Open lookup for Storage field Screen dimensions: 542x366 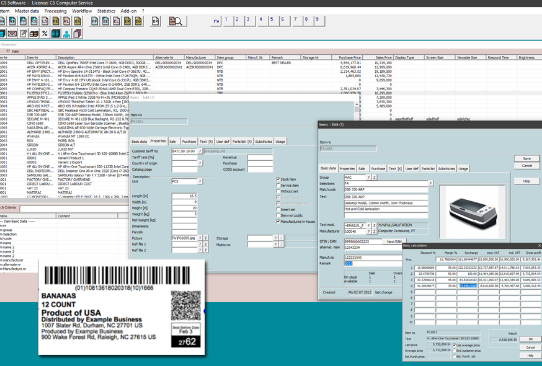point(275,238)
